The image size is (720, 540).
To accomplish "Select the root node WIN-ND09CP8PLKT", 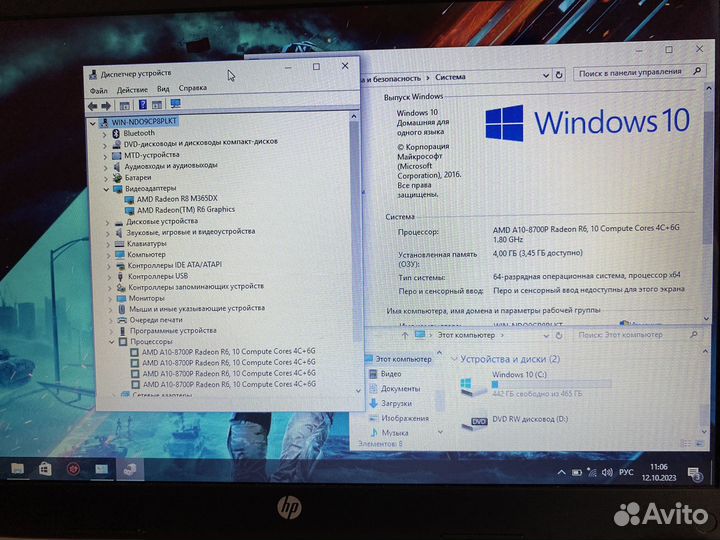I will (x=144, y=122).
